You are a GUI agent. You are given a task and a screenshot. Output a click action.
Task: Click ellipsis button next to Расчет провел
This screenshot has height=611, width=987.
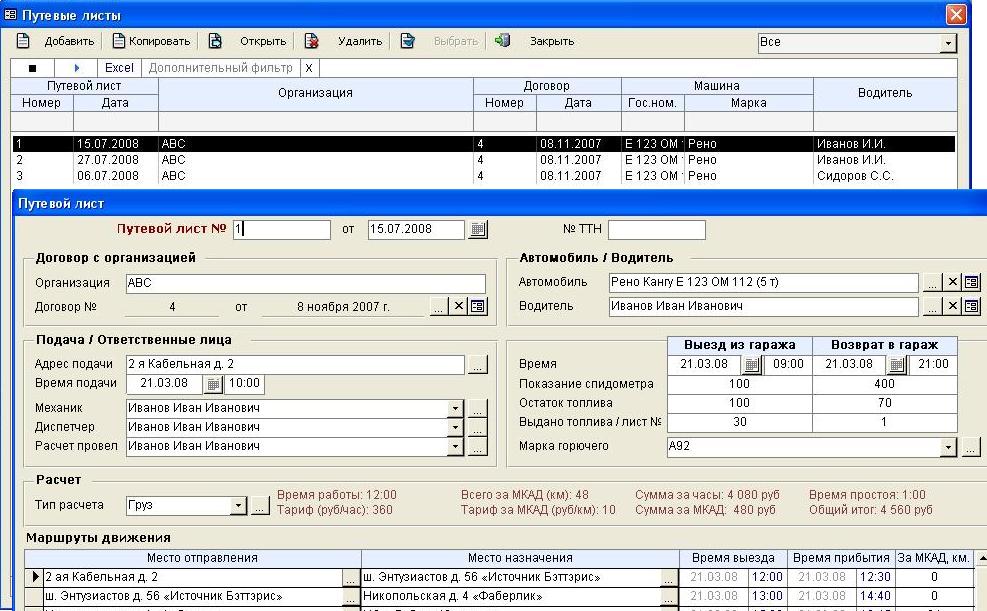478,446
